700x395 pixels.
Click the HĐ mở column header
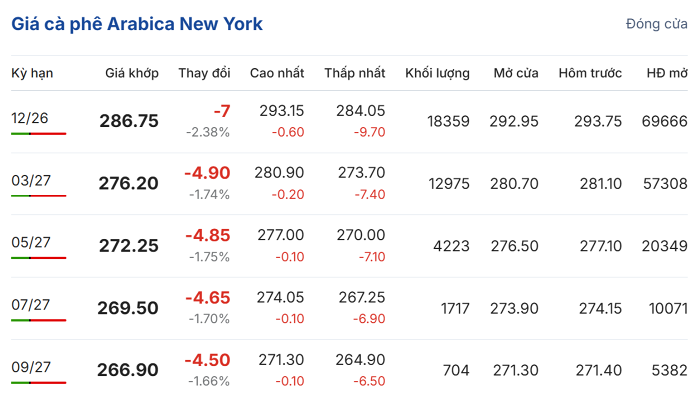tap(667, 73)
